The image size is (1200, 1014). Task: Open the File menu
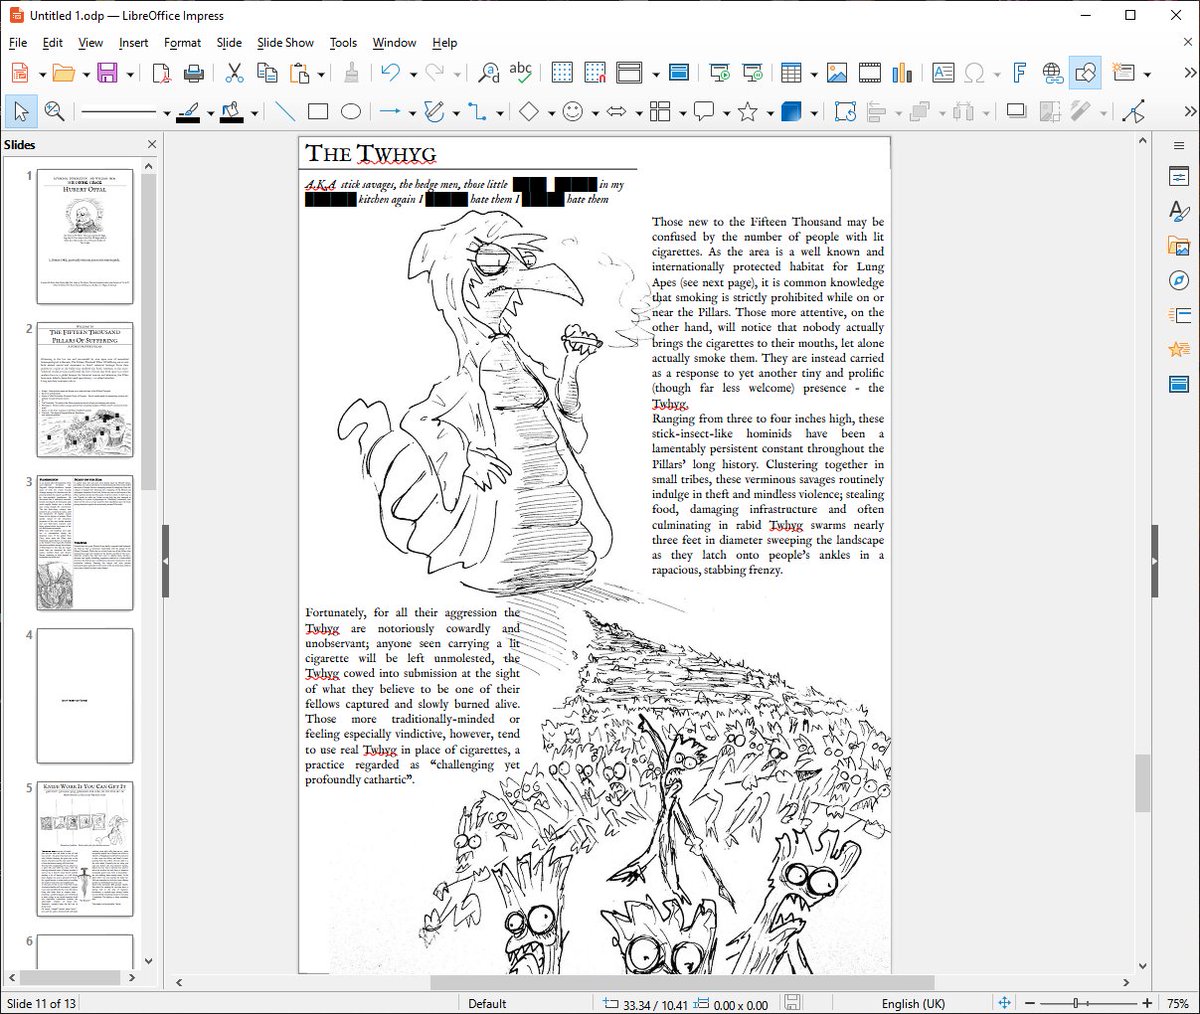coord(18,43)
